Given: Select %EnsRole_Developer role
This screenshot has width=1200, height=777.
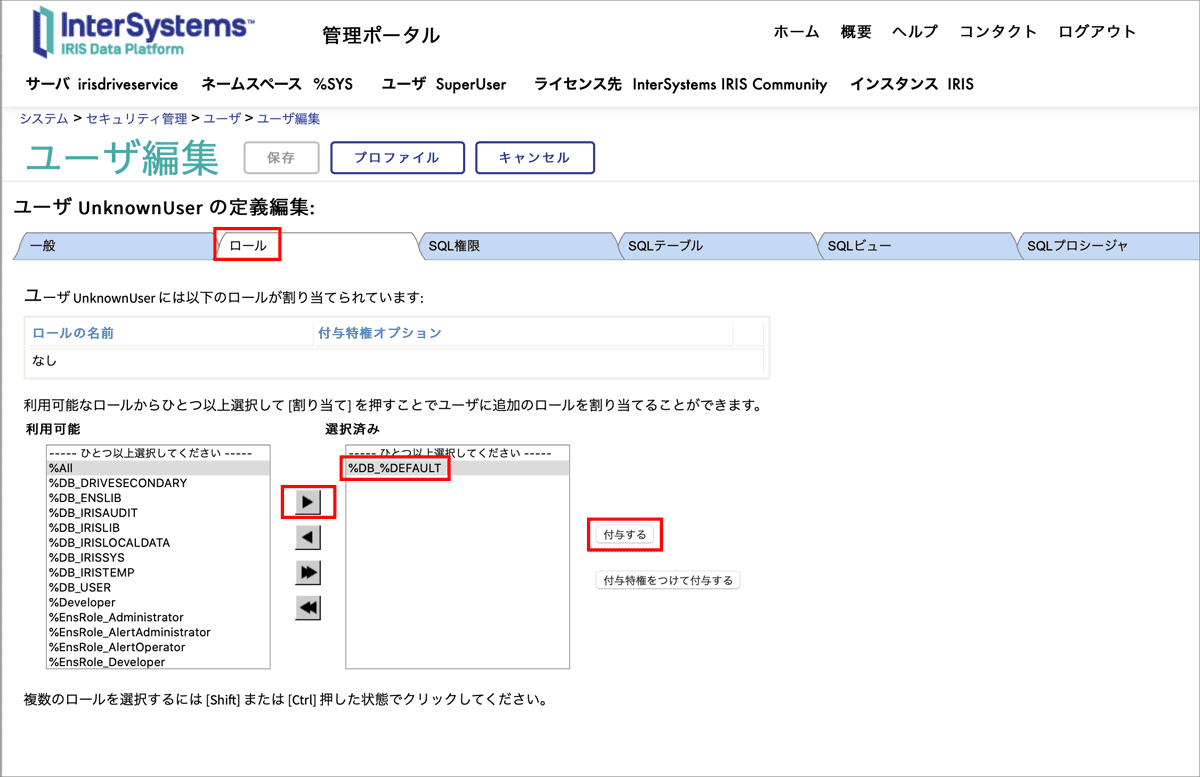Looking at the screenshot, I should [x=157, y=661].
